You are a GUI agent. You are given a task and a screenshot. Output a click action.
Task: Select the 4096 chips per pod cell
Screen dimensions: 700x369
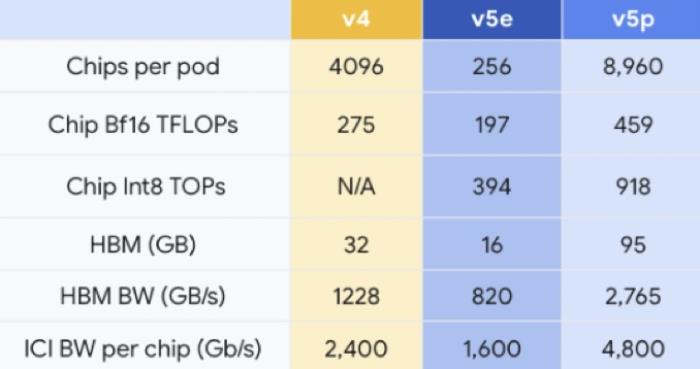[x=356, y=66]
